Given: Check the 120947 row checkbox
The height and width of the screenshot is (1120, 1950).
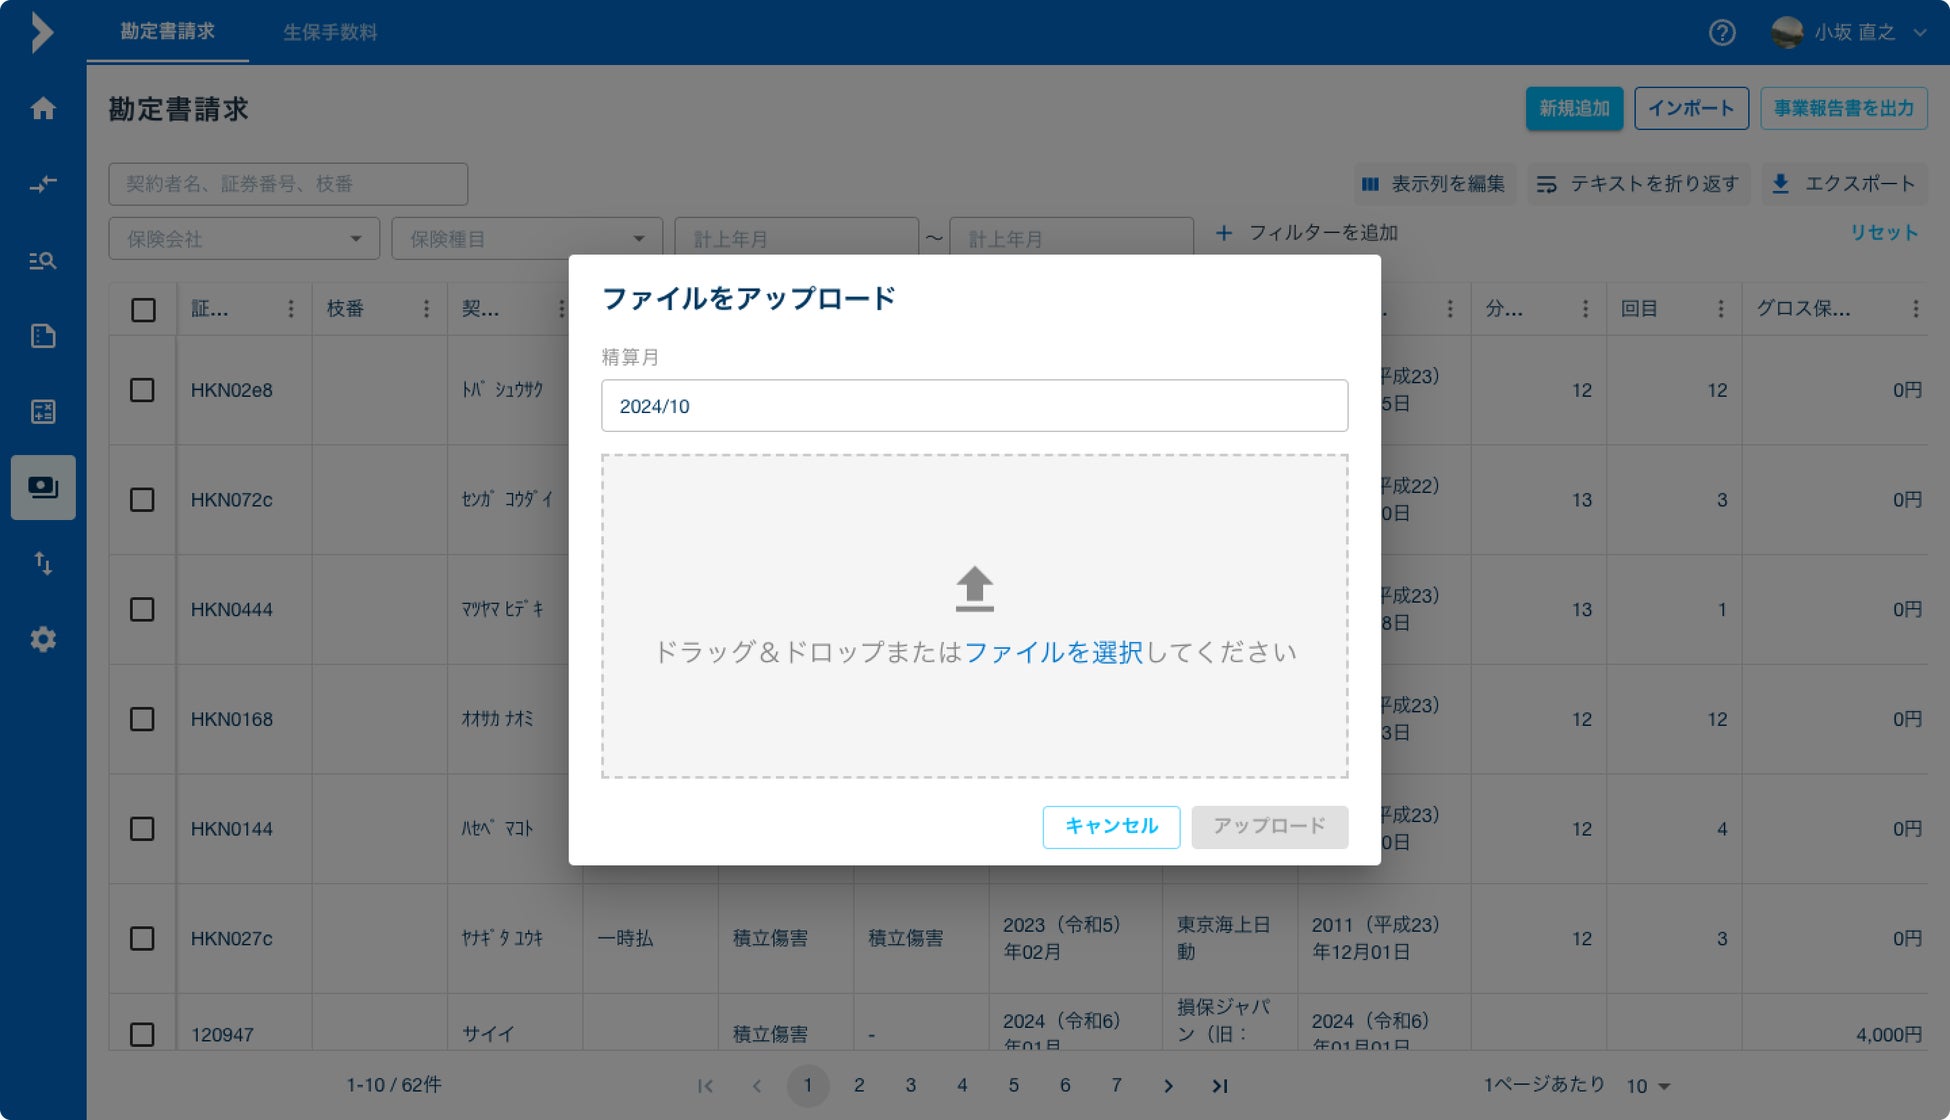Looking at the screenshot, I should pos(142,1034).
